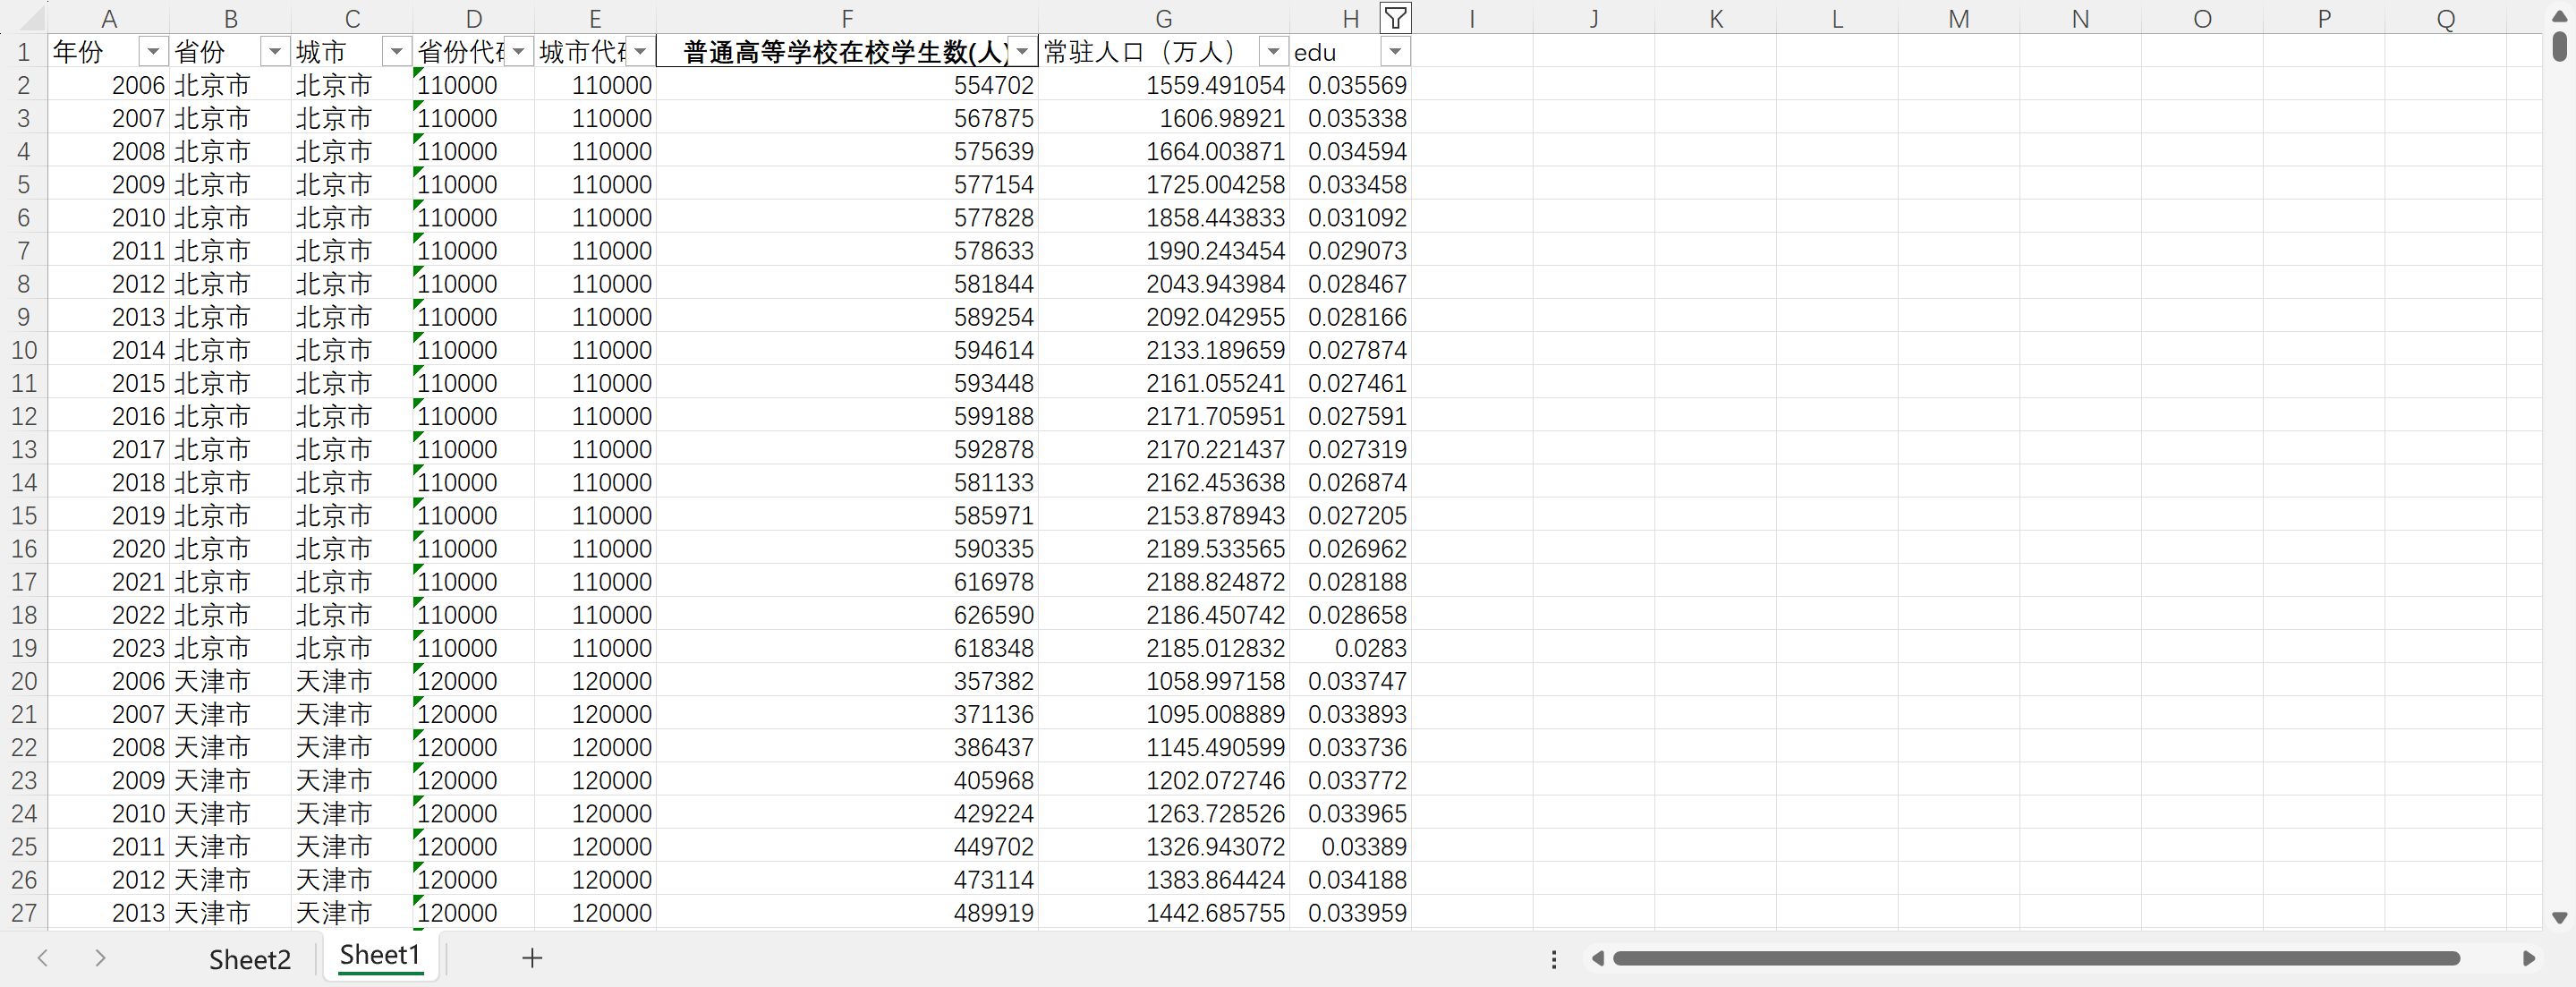The height and width of the screenshot is (987, 2576).
Task: Click previous sheet navigation arrow
Action: click(x=43, y=958)
